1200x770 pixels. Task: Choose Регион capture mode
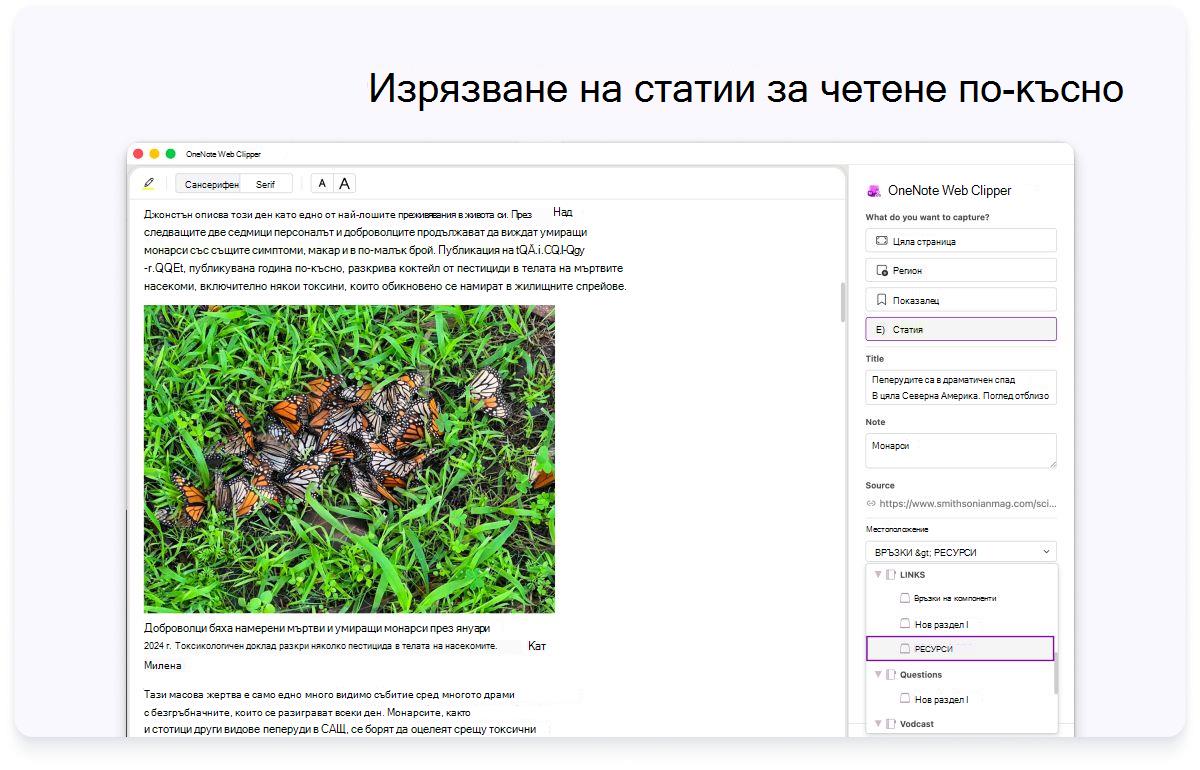click(961, 270)
